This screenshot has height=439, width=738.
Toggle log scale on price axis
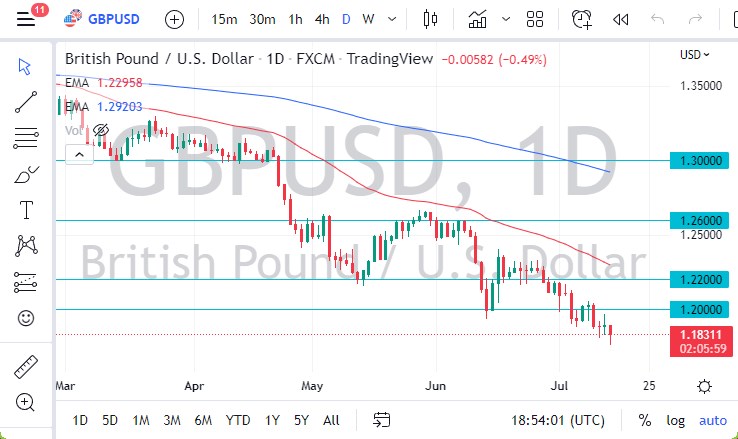[x=676, y=420]
